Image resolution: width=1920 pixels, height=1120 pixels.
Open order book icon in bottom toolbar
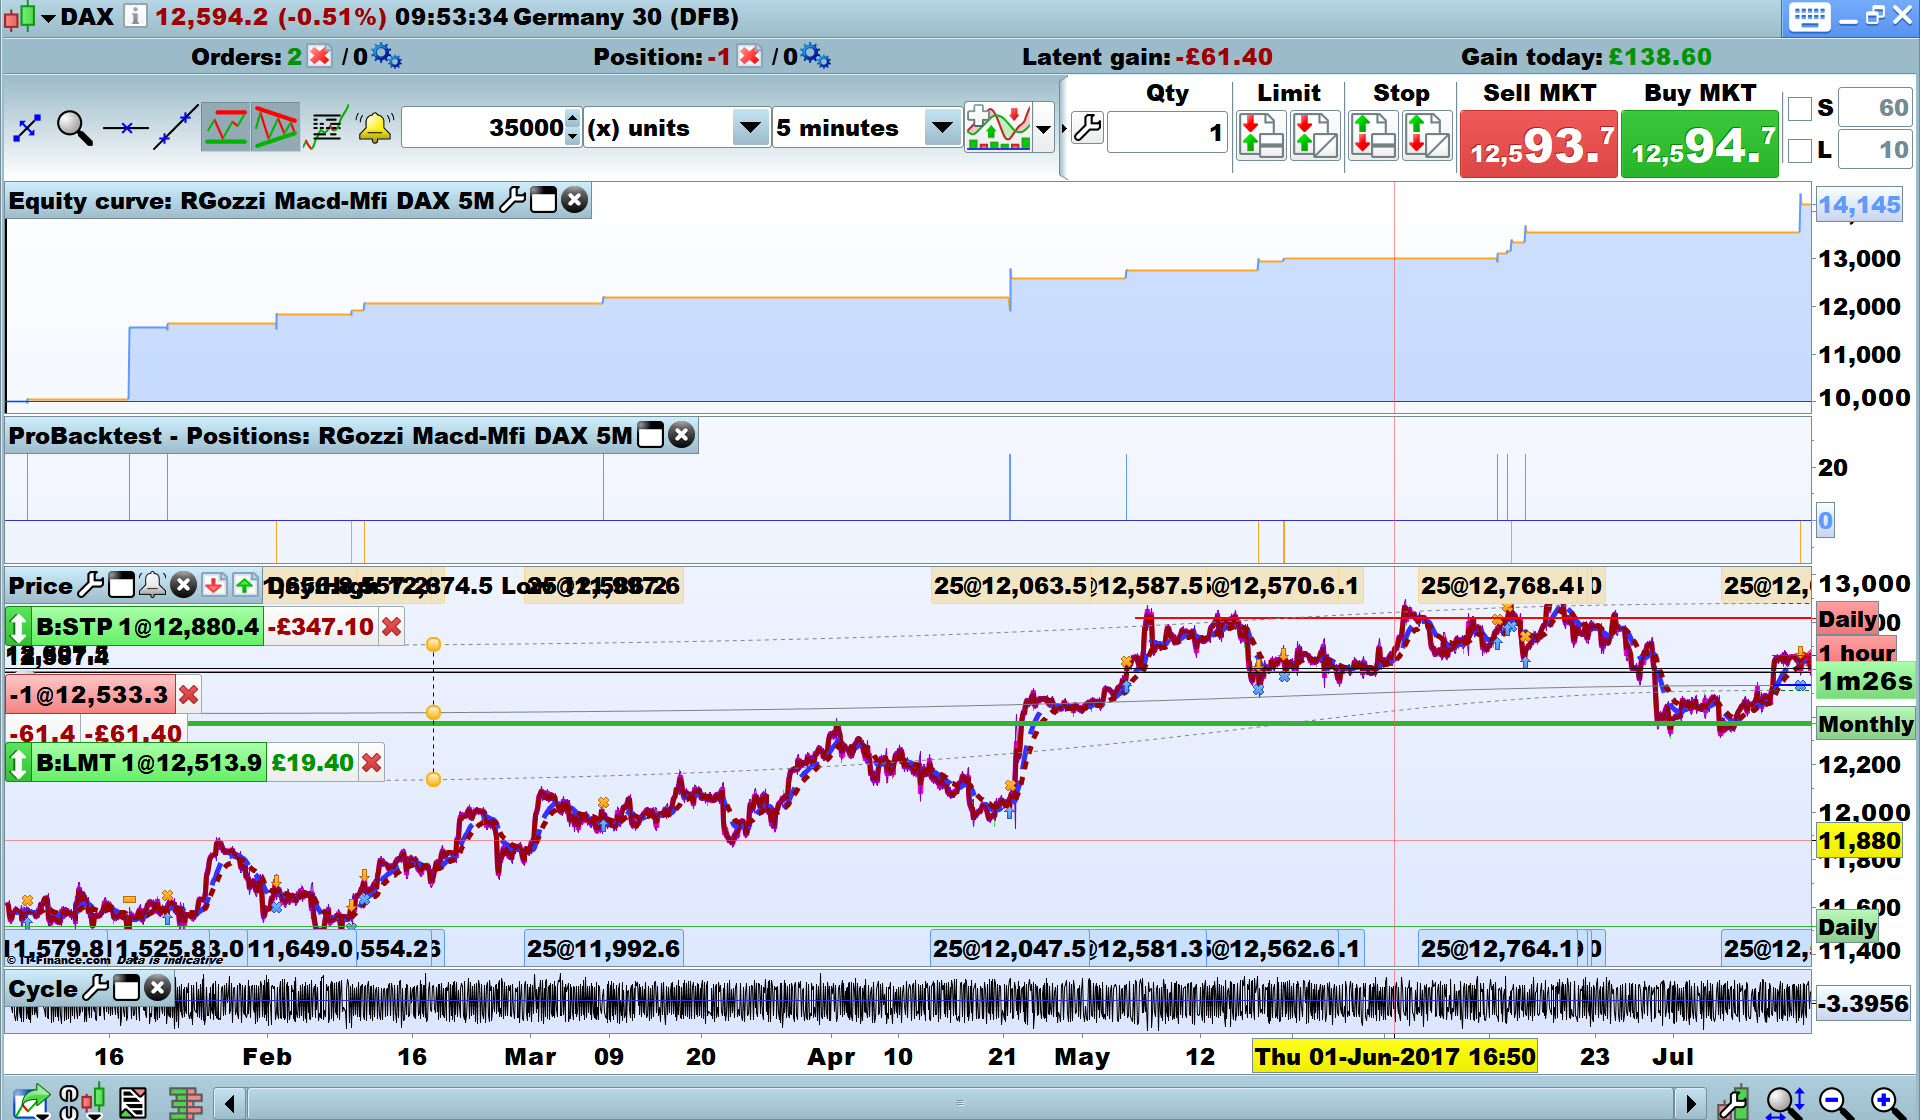click(x=185, y=1103)
